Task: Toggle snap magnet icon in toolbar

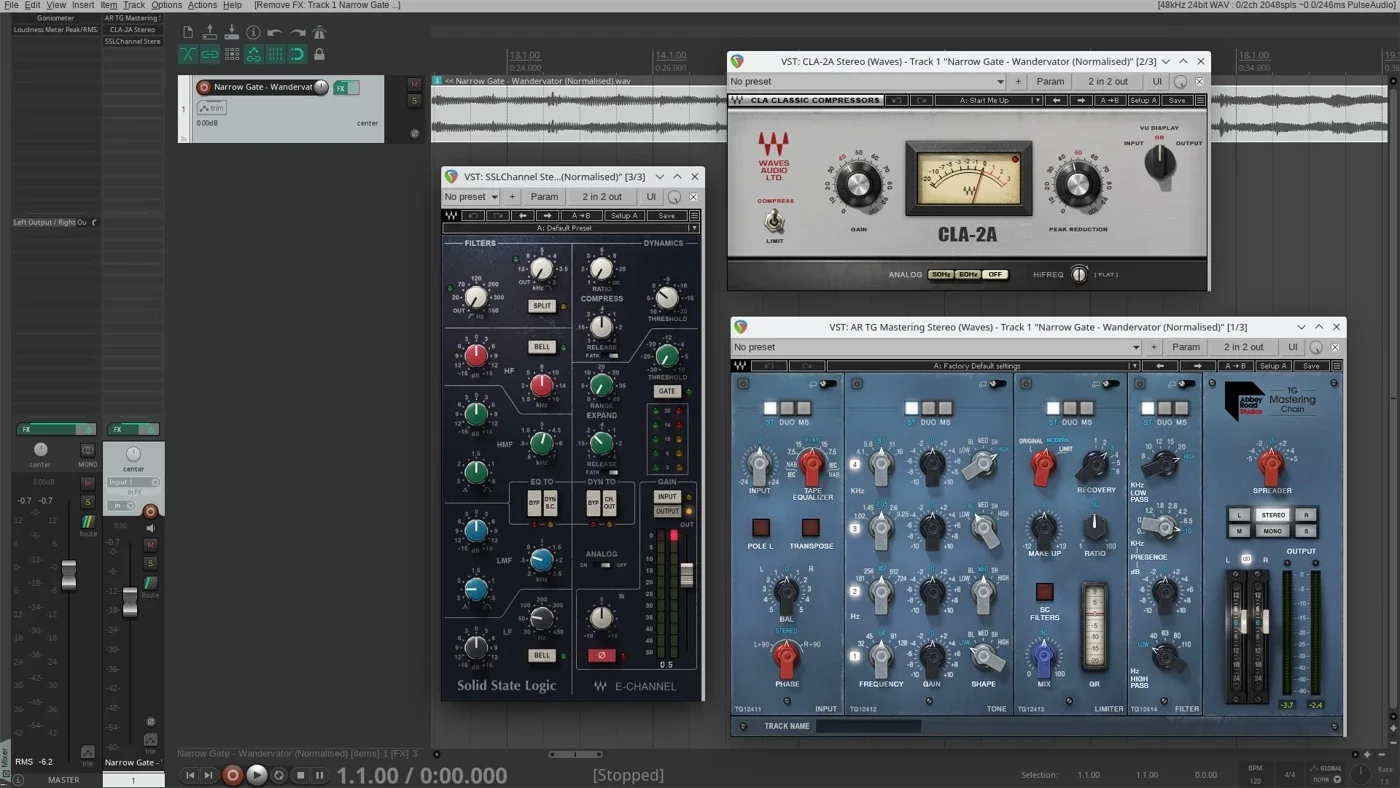Action: tap(298, 54)
